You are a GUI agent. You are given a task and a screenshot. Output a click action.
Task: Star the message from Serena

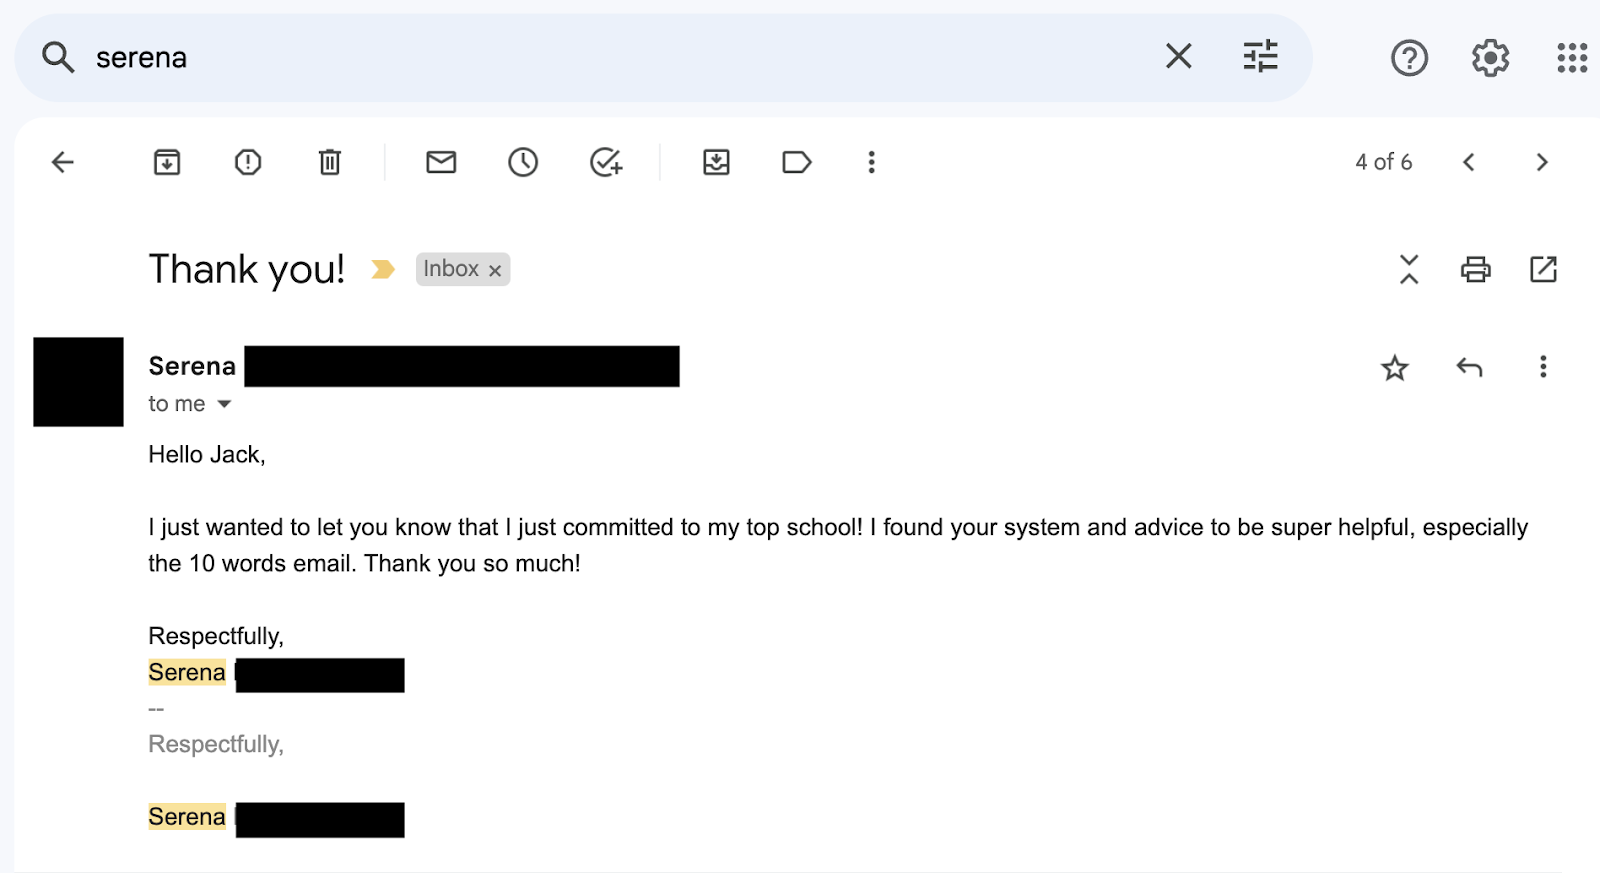click(x=1395, y=368)
